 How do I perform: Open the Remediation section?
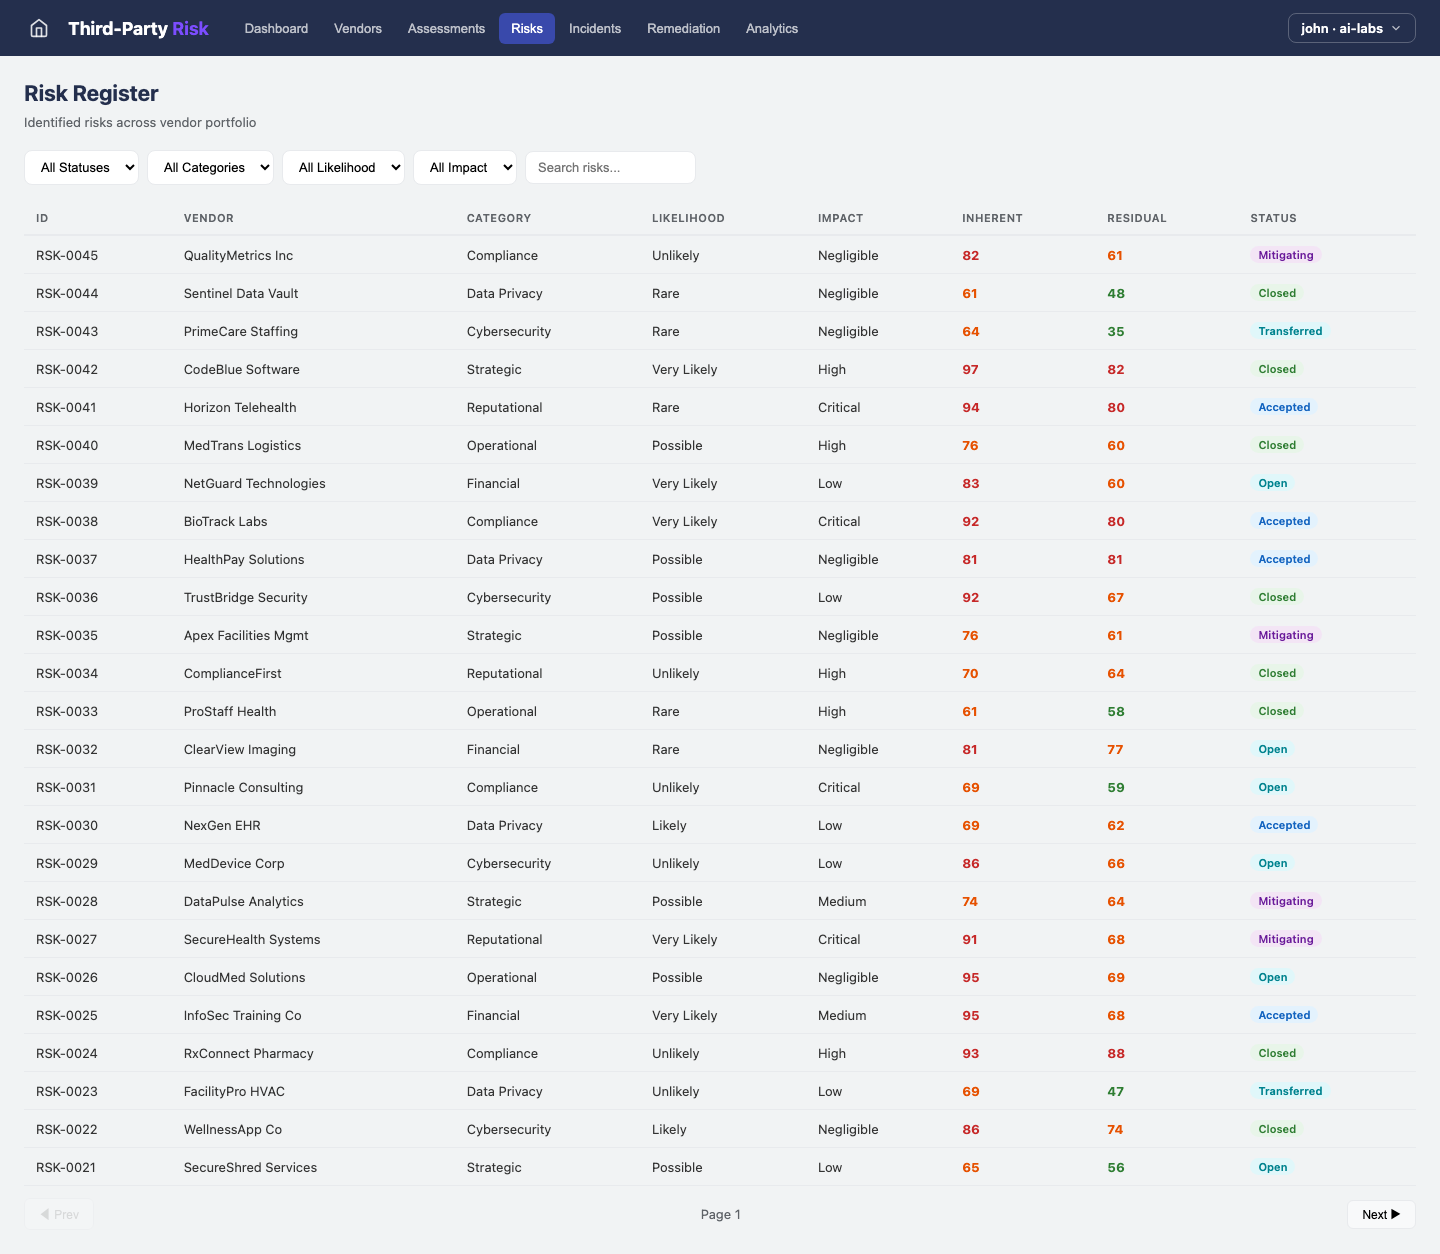tap(683, 28)
